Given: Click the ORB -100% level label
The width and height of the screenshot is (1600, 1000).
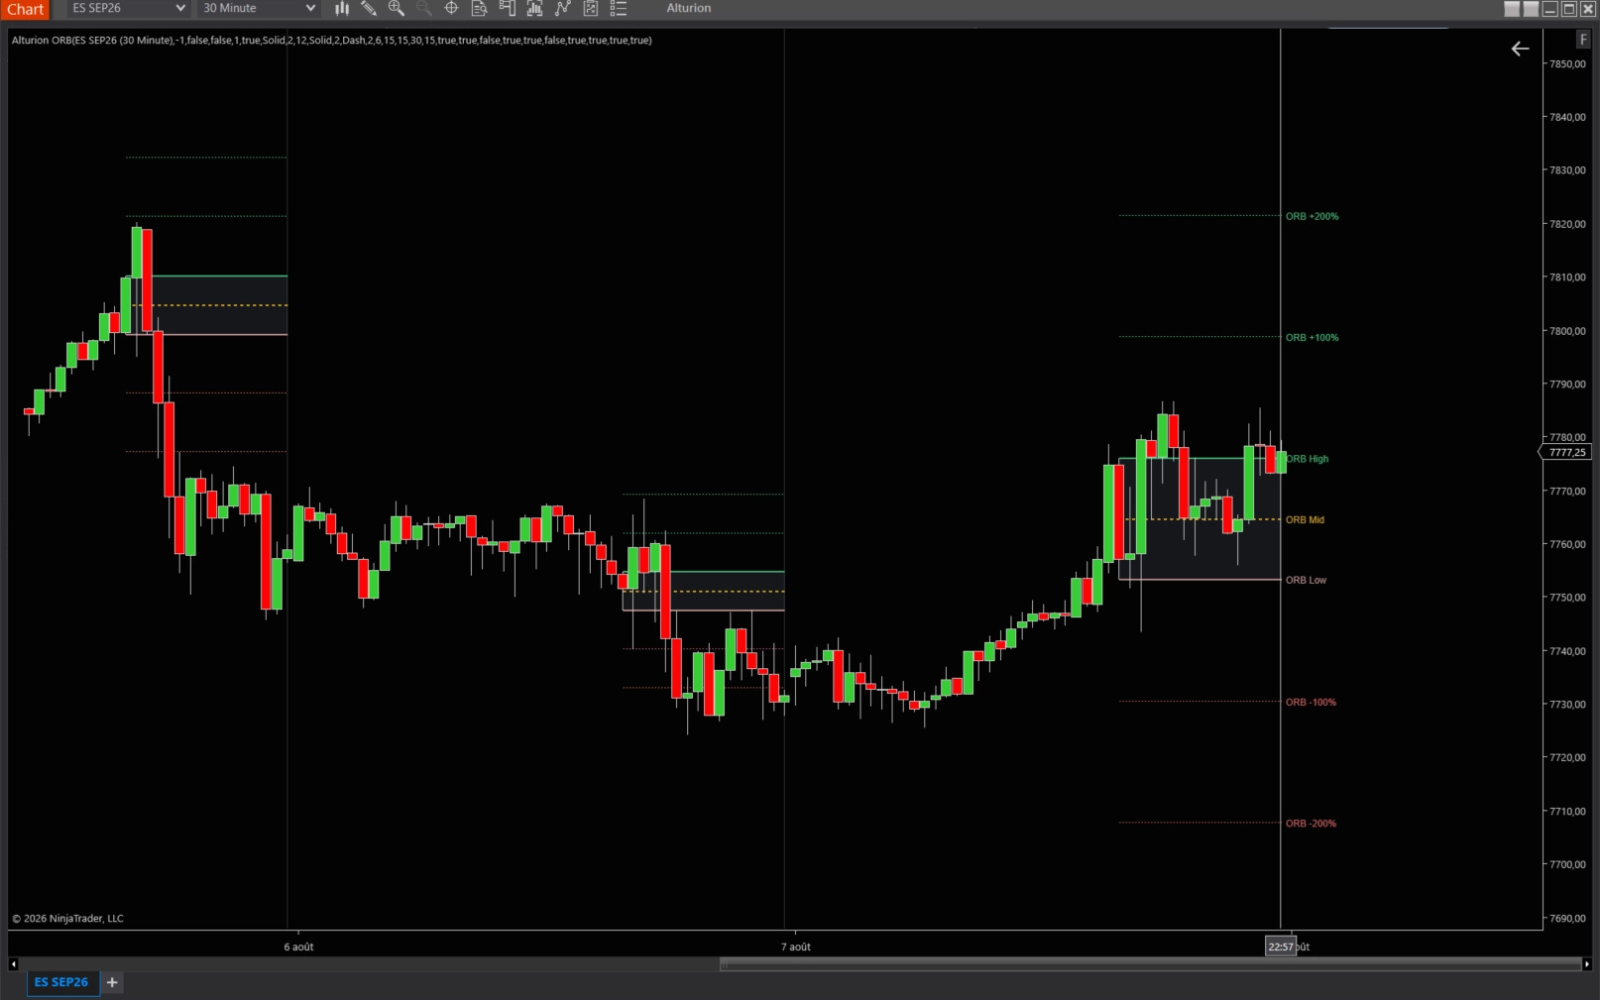Looking at the screenshot, I should (x=1311, y=702).
